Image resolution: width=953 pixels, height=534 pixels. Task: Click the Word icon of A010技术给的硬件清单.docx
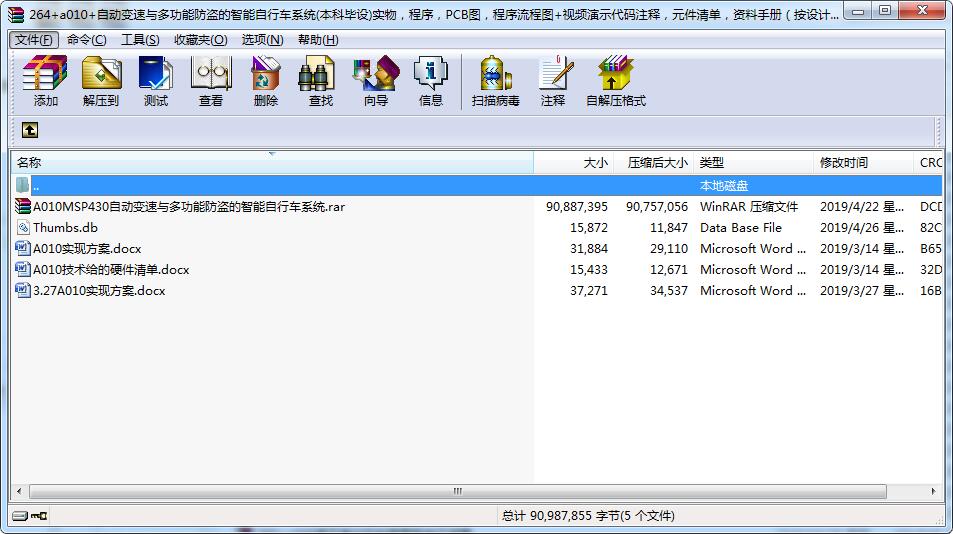pos(22,269)
